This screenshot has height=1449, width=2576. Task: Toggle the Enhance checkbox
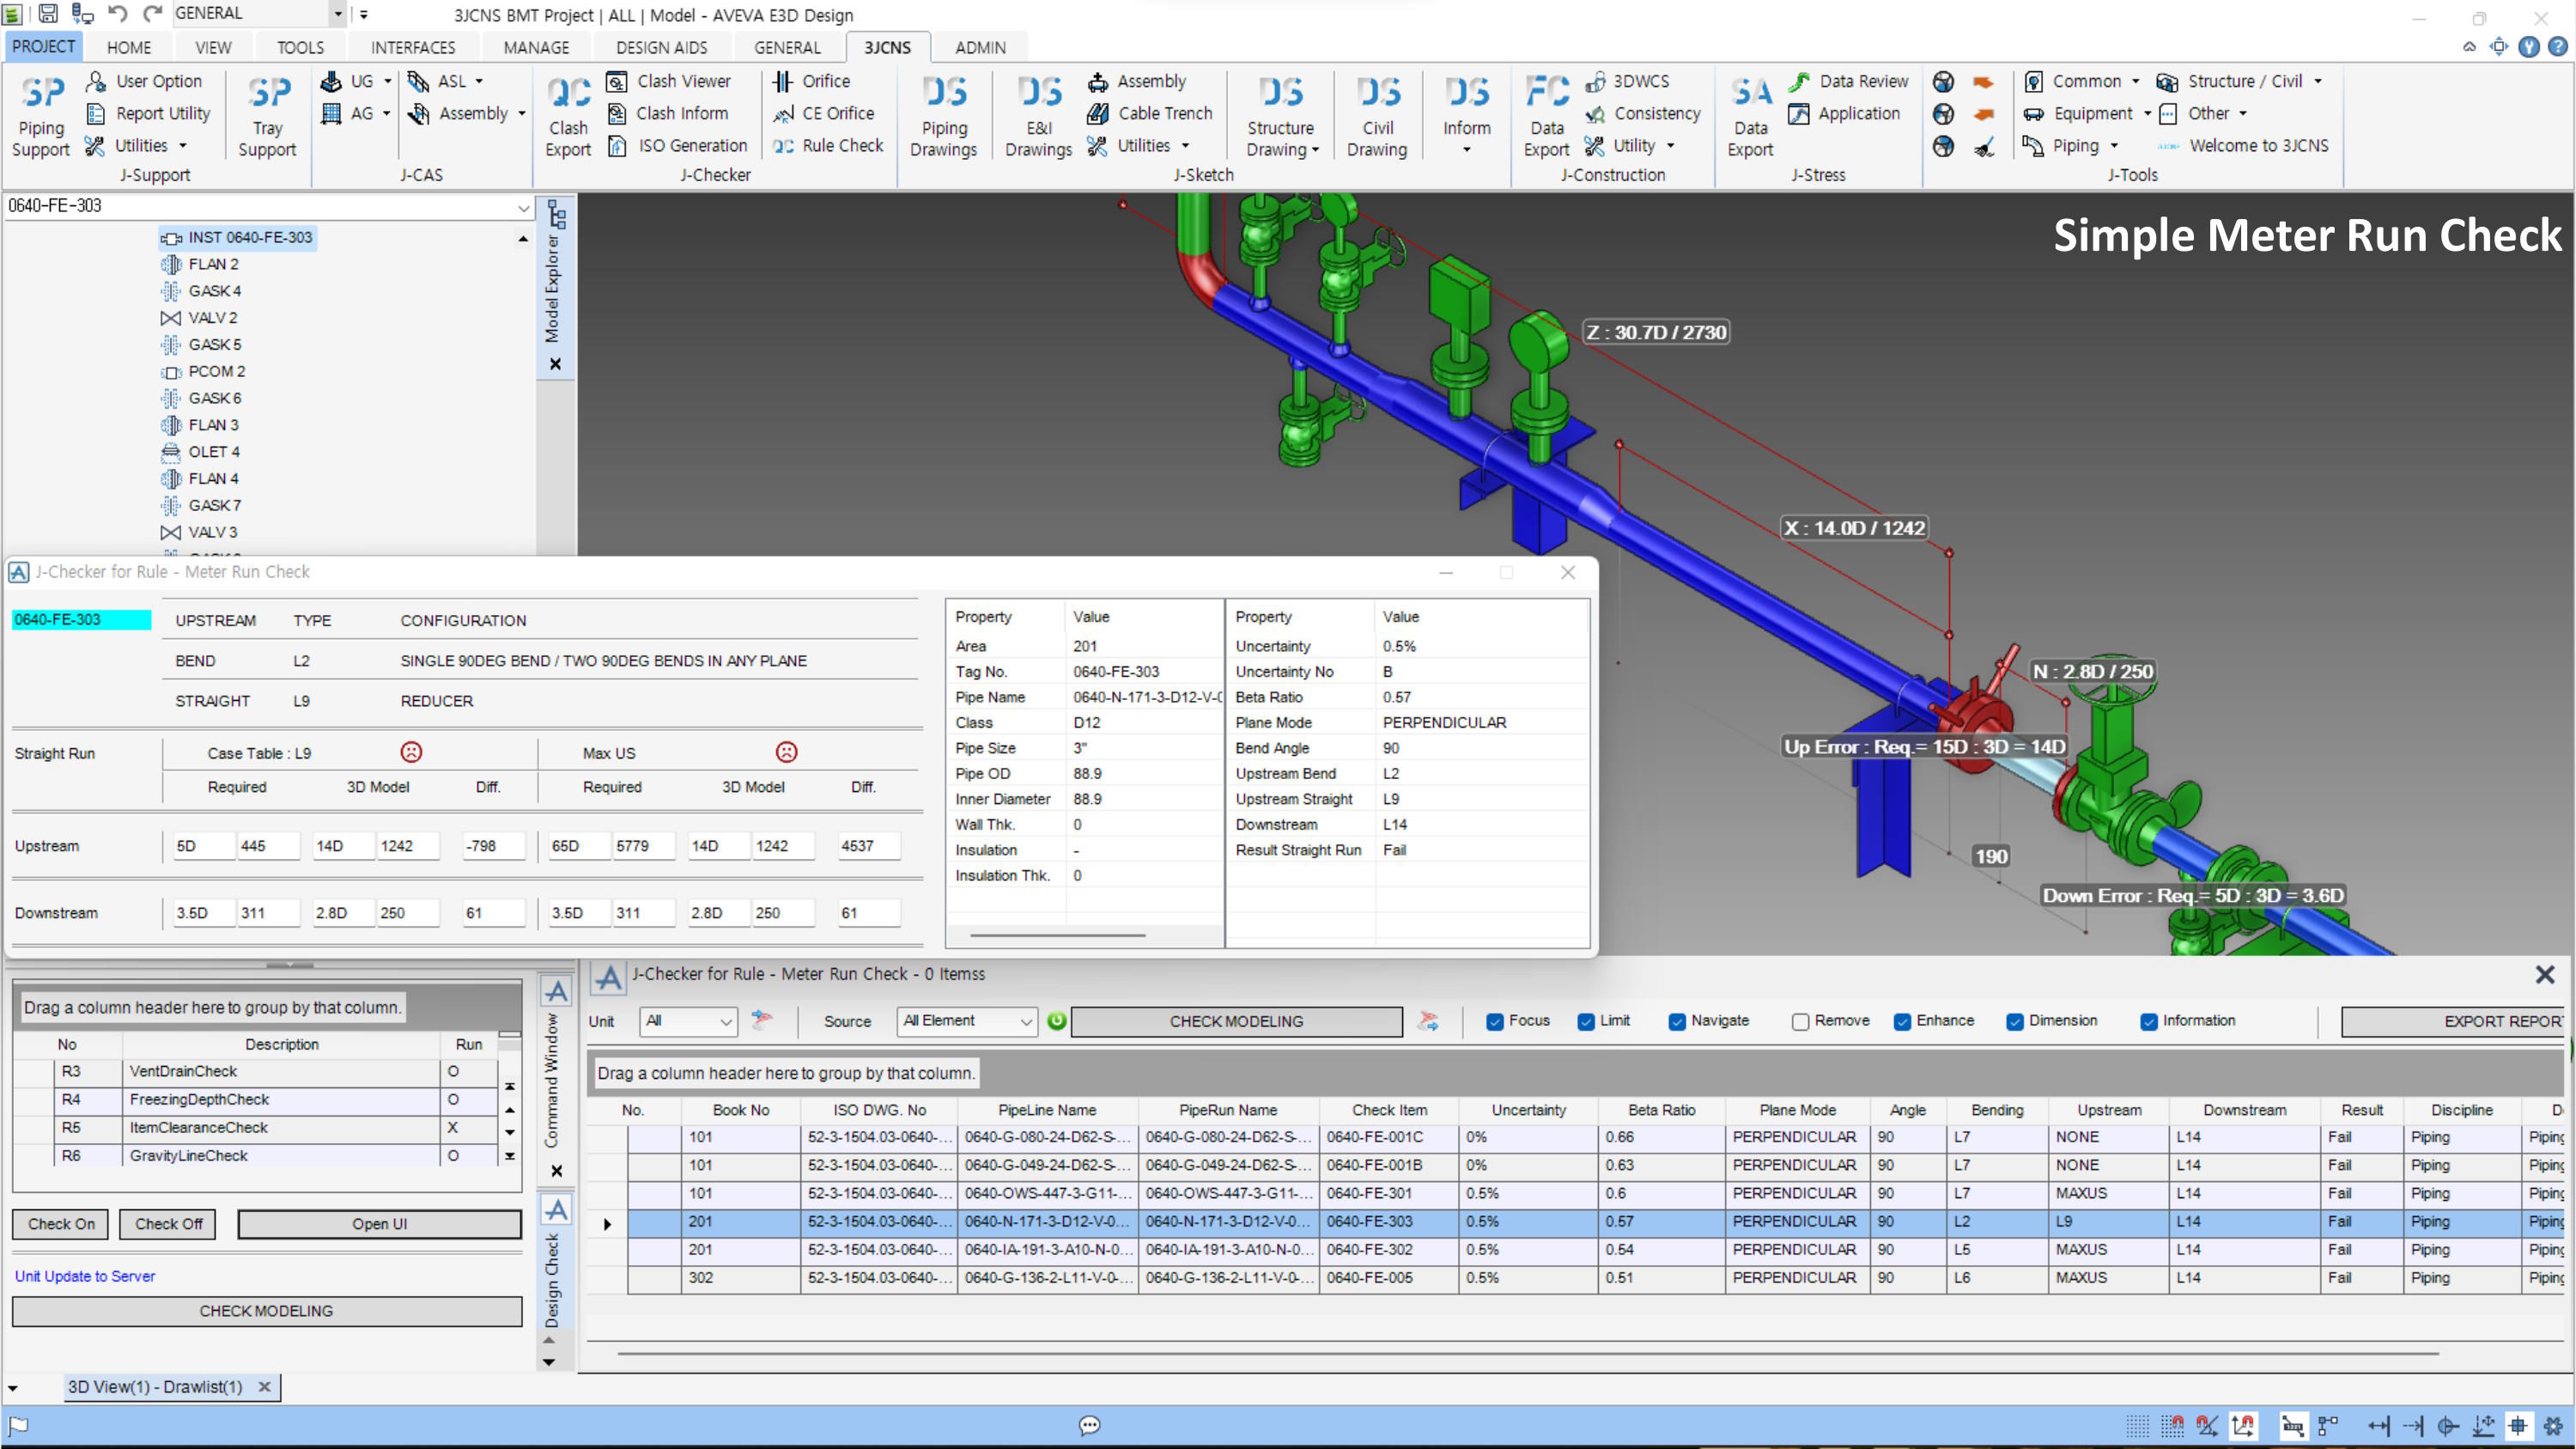(x=1902, y=1021)
